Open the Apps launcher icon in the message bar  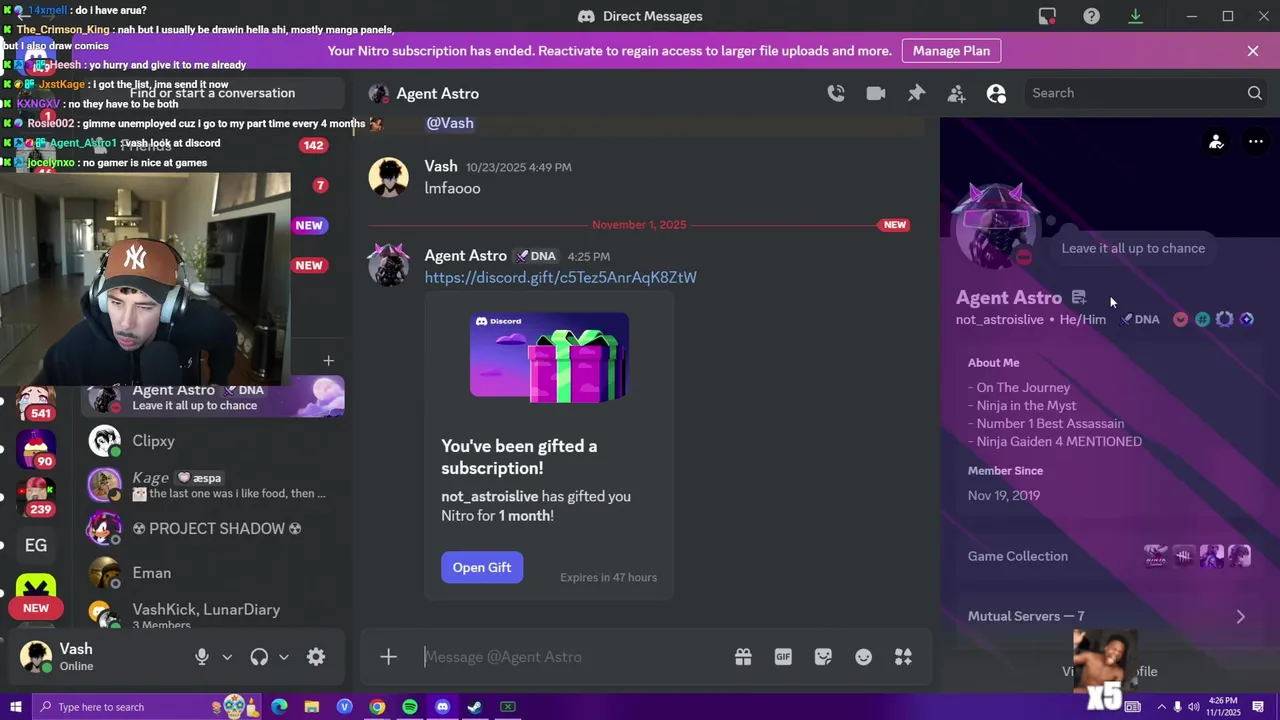[903, 657]
